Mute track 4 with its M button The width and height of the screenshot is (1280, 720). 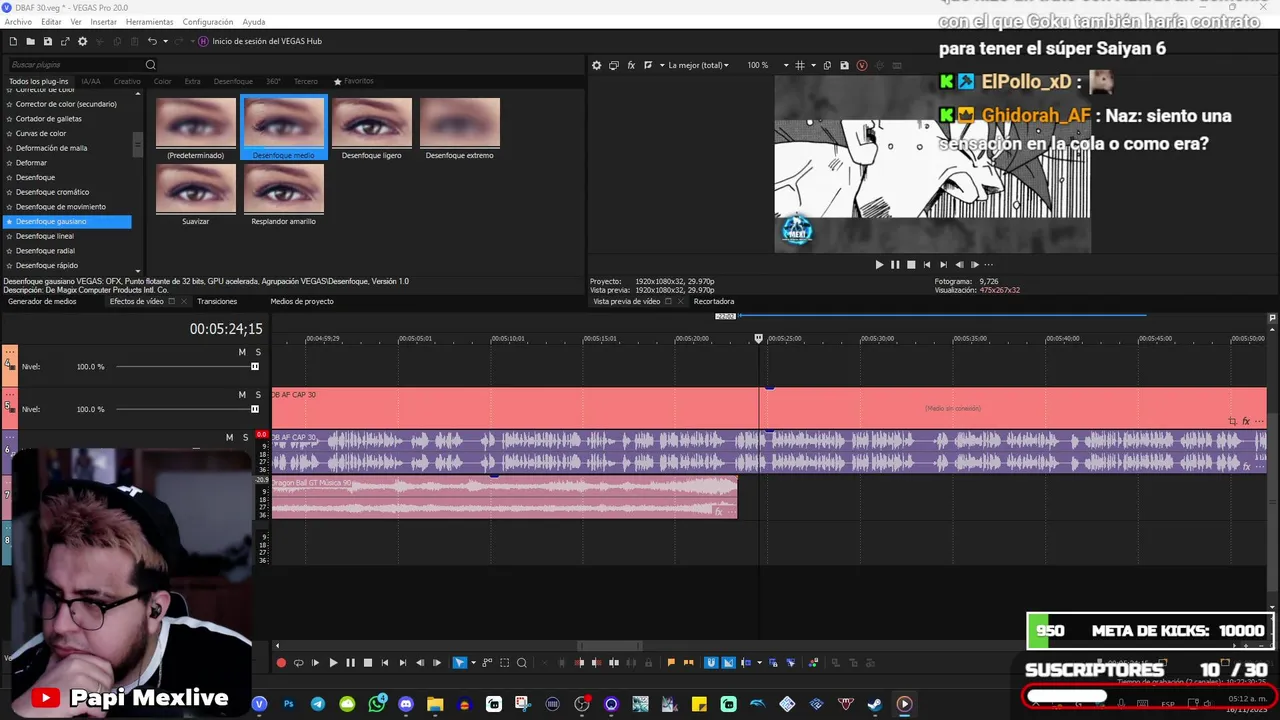coord(242,352)
